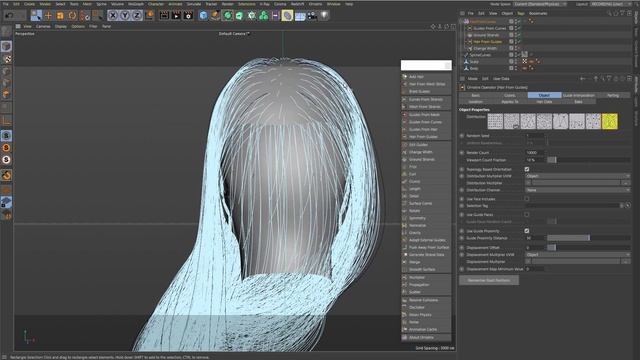The height and width of the screenshot is (360, 640).
Task: Open the Coord. tab in Attributes
Action: click(510, 95)
